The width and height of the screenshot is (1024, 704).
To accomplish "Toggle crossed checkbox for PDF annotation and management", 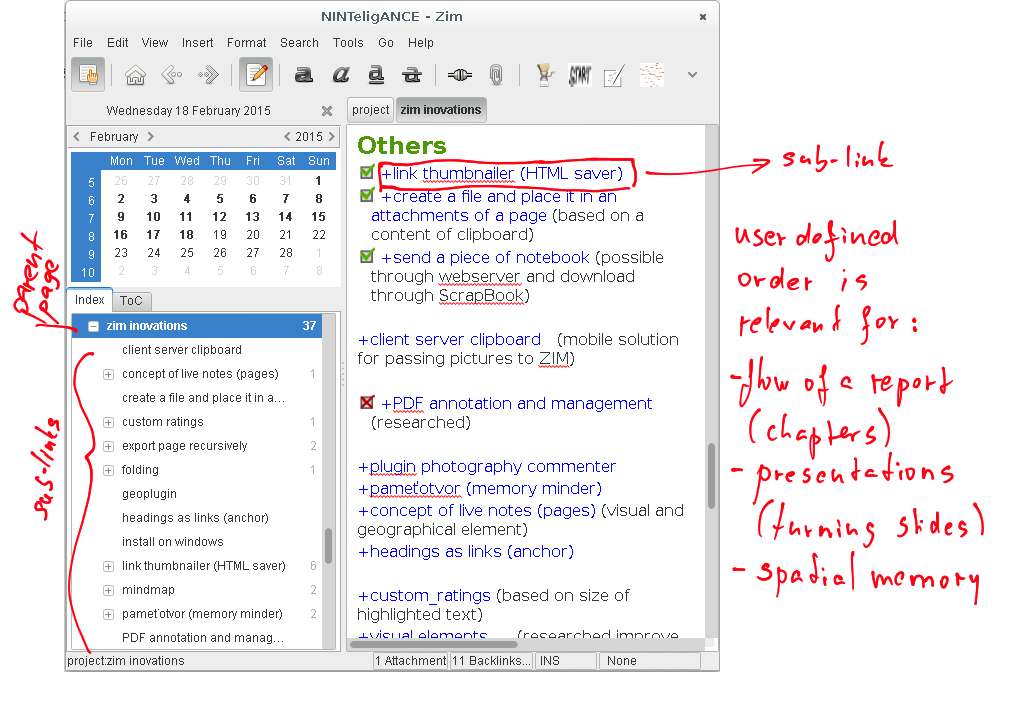I will 366,403.
